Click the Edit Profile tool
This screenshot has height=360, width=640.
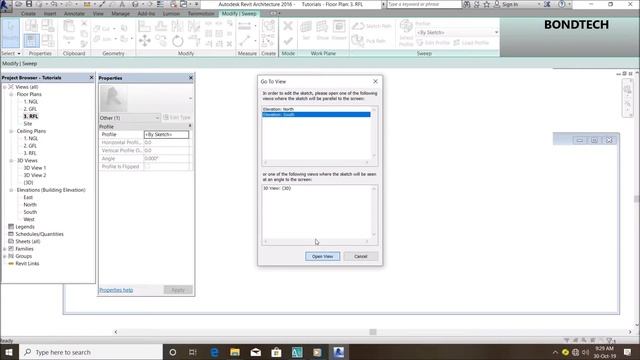(433, 43)
